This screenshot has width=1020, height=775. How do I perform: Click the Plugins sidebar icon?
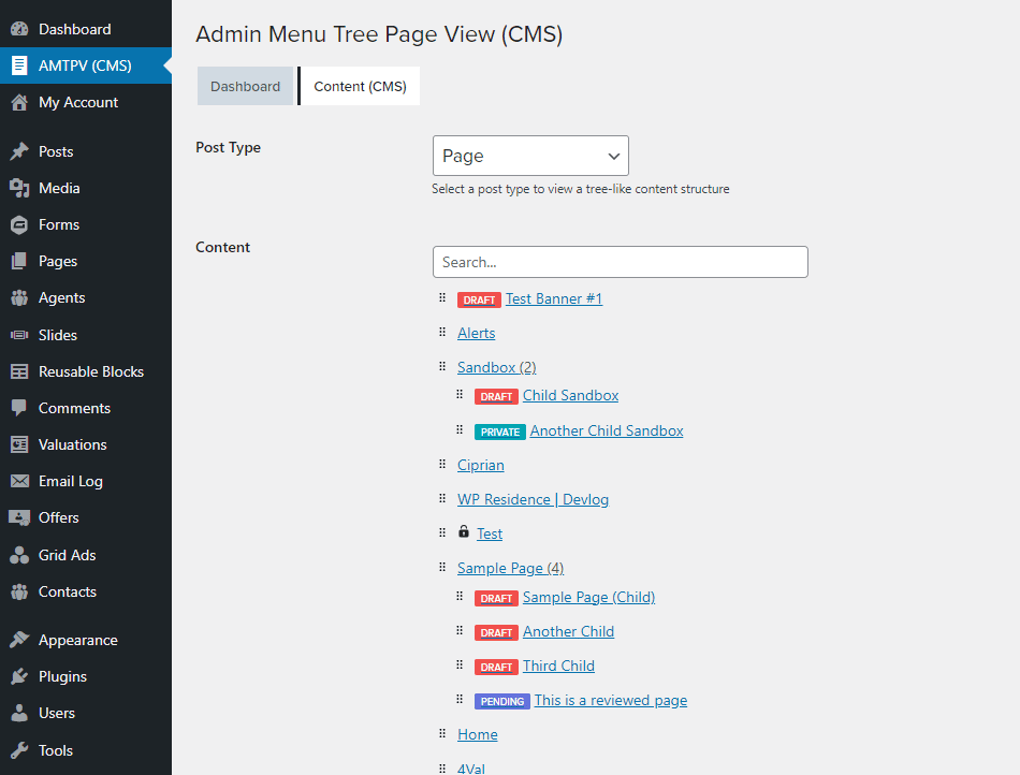[17, 676]
